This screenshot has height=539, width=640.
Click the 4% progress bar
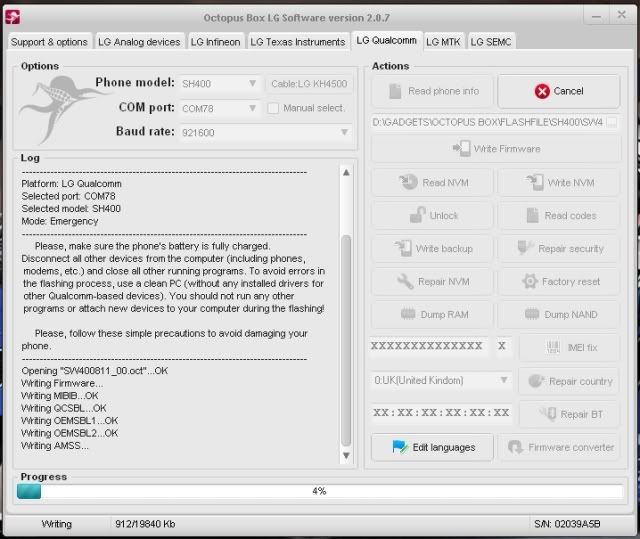pos(320,491)
